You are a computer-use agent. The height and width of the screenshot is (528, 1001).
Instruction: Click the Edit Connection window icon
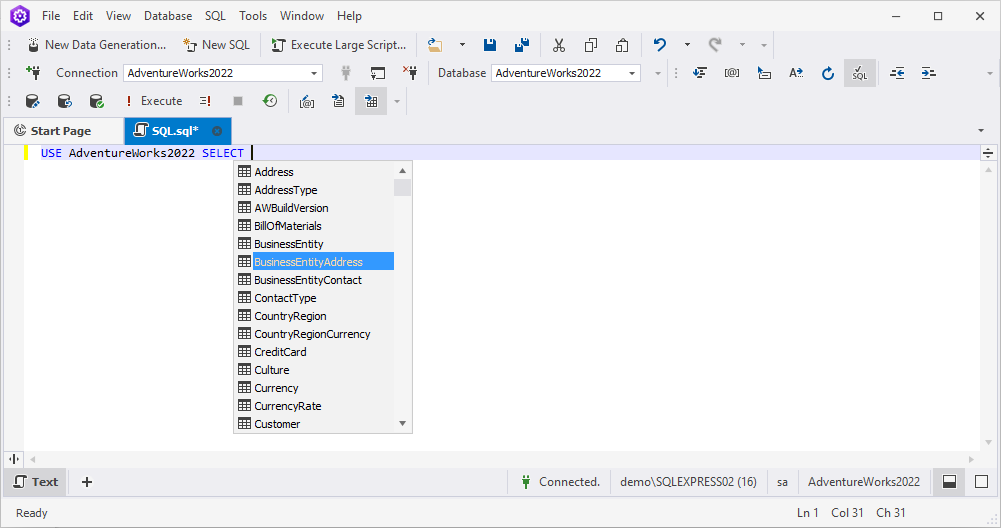(378, 73)
